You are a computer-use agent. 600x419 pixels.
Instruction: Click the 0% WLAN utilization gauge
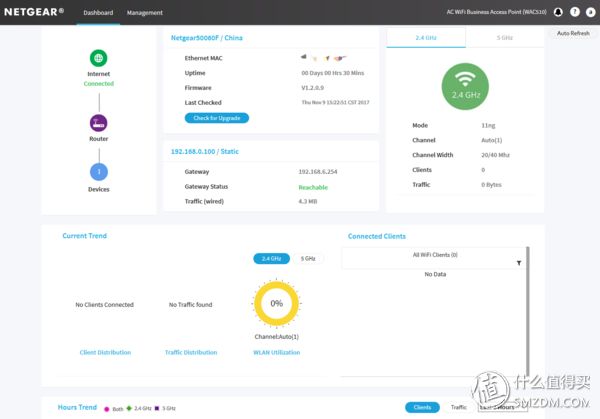(x=276, y=303)
